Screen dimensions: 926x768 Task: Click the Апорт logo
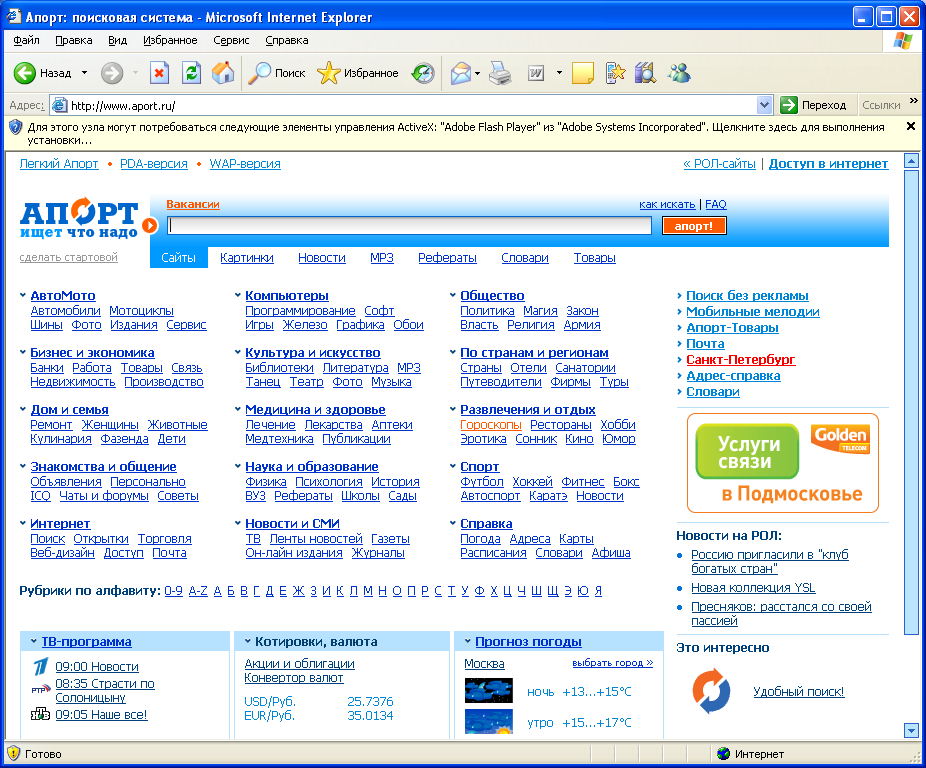coord(79,219)
